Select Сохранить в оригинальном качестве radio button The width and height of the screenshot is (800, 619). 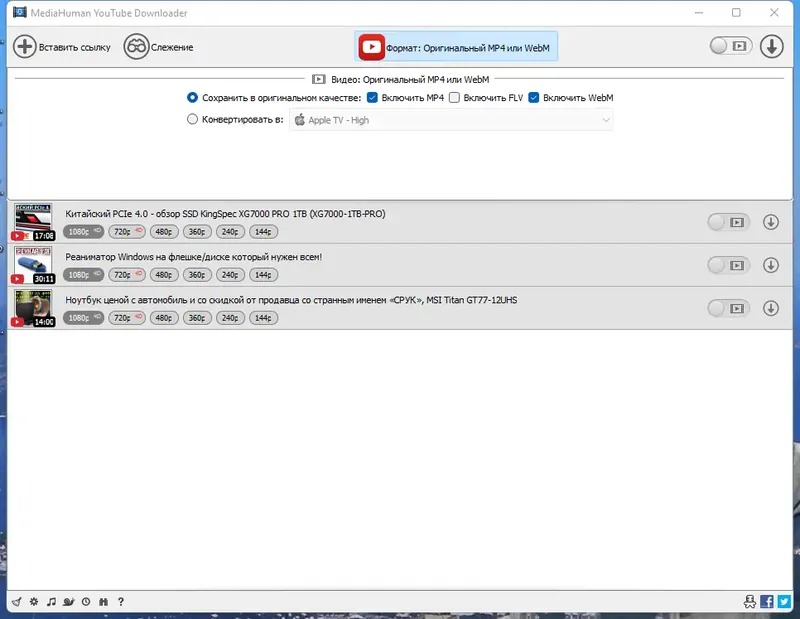tap(192, 97)
